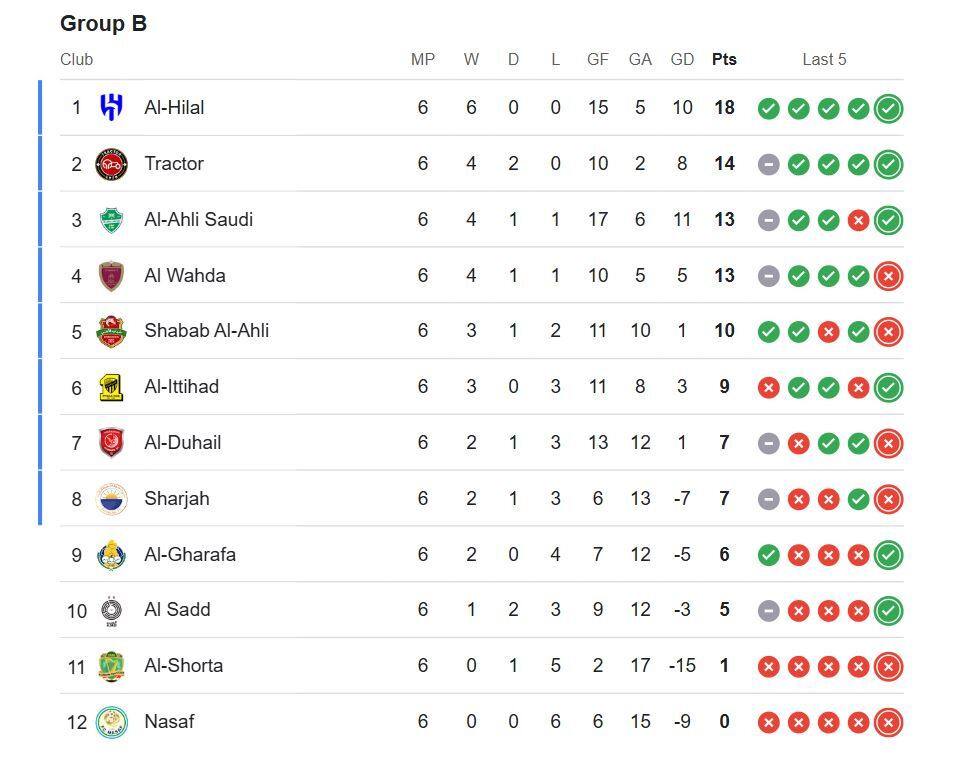
Task: Click Al-Hilal's latest win result circle
Action: click(x=888, y=108)
